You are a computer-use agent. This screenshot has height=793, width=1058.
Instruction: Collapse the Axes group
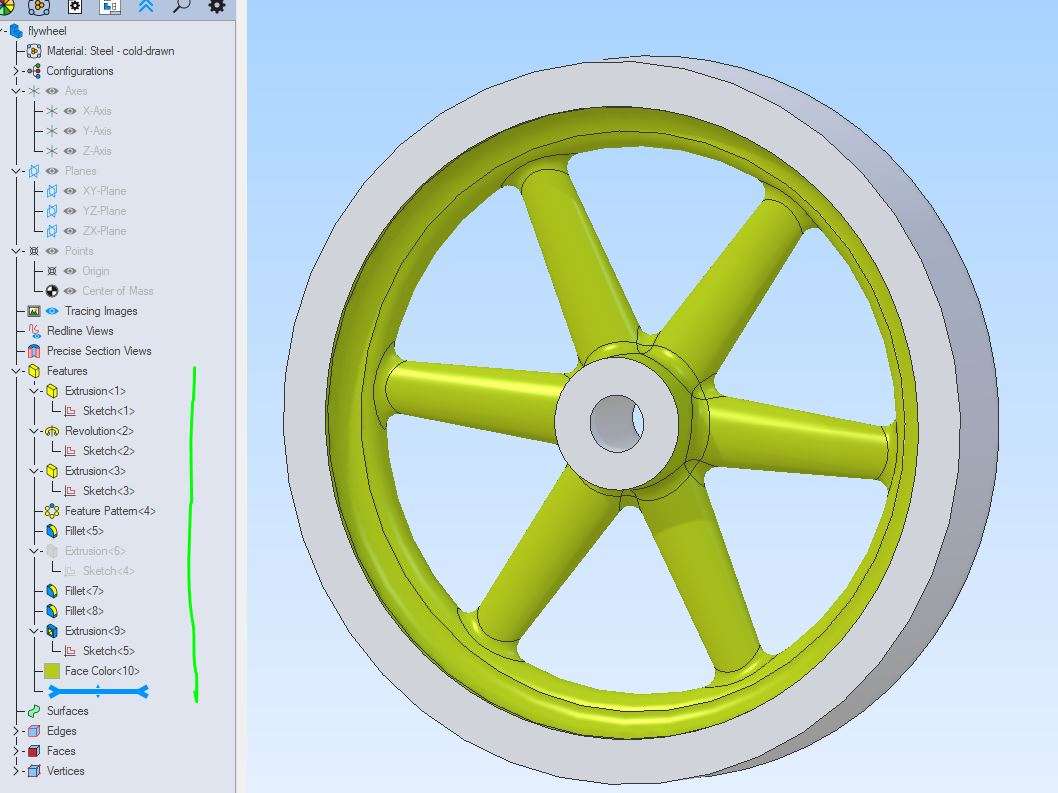[x=16, y=91]
